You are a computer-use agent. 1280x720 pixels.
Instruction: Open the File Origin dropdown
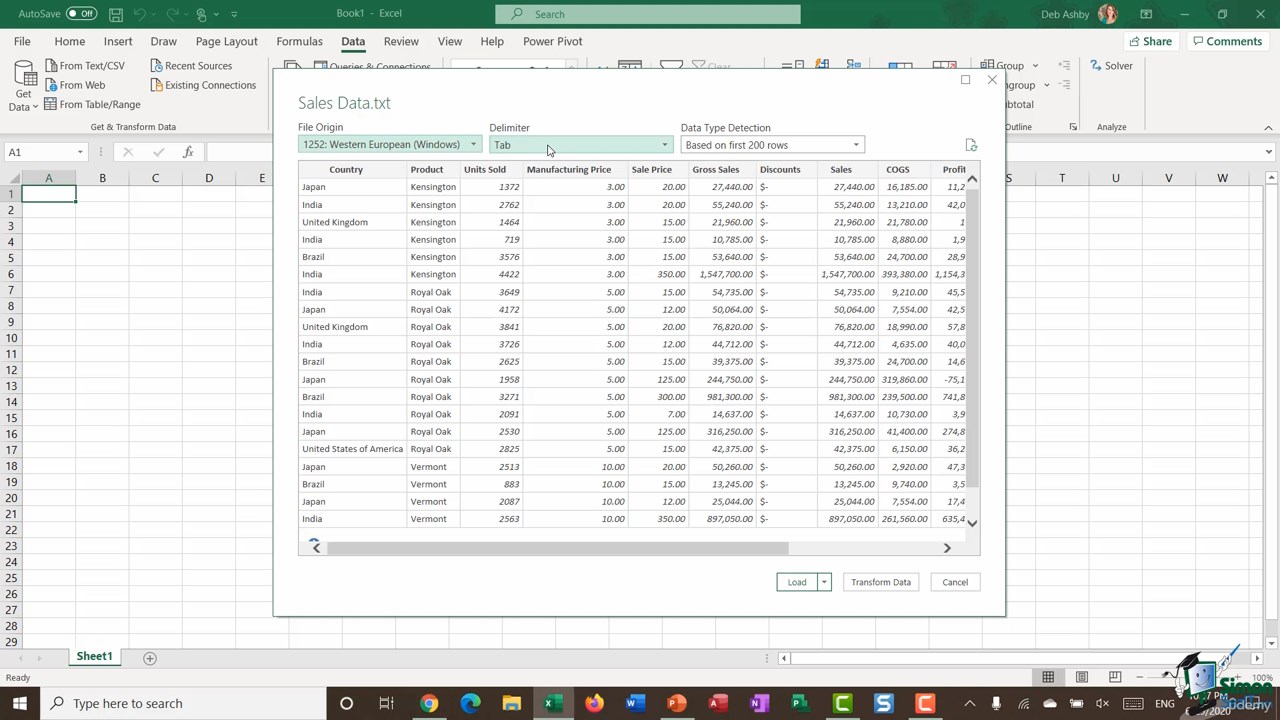(x=390, y=145)
